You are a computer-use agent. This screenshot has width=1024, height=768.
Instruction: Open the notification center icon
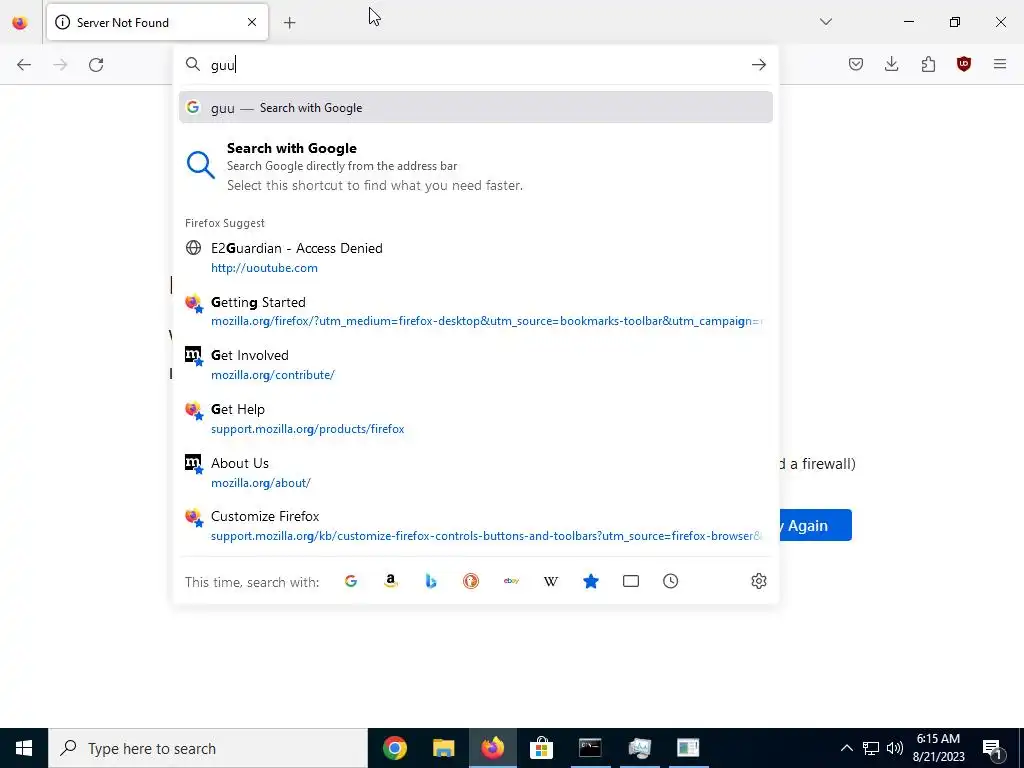[x=993, y=749]
